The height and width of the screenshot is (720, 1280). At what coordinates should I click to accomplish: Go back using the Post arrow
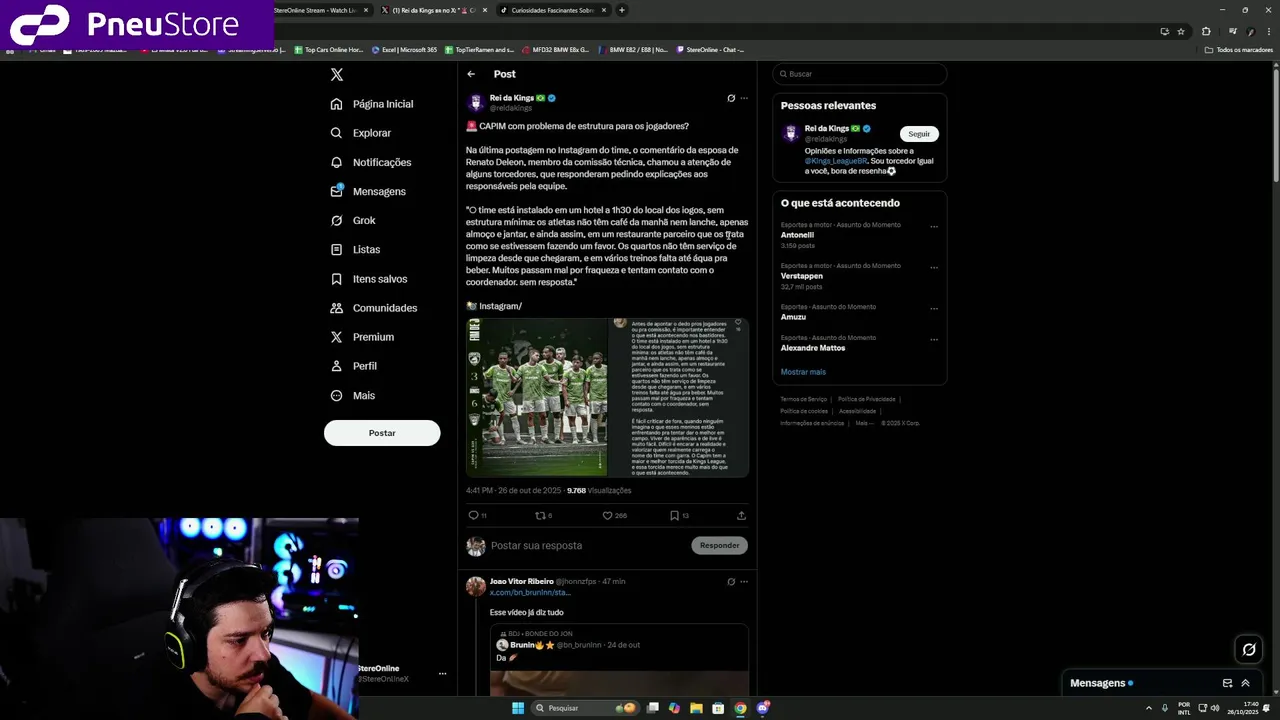click(x=471, y=74)
